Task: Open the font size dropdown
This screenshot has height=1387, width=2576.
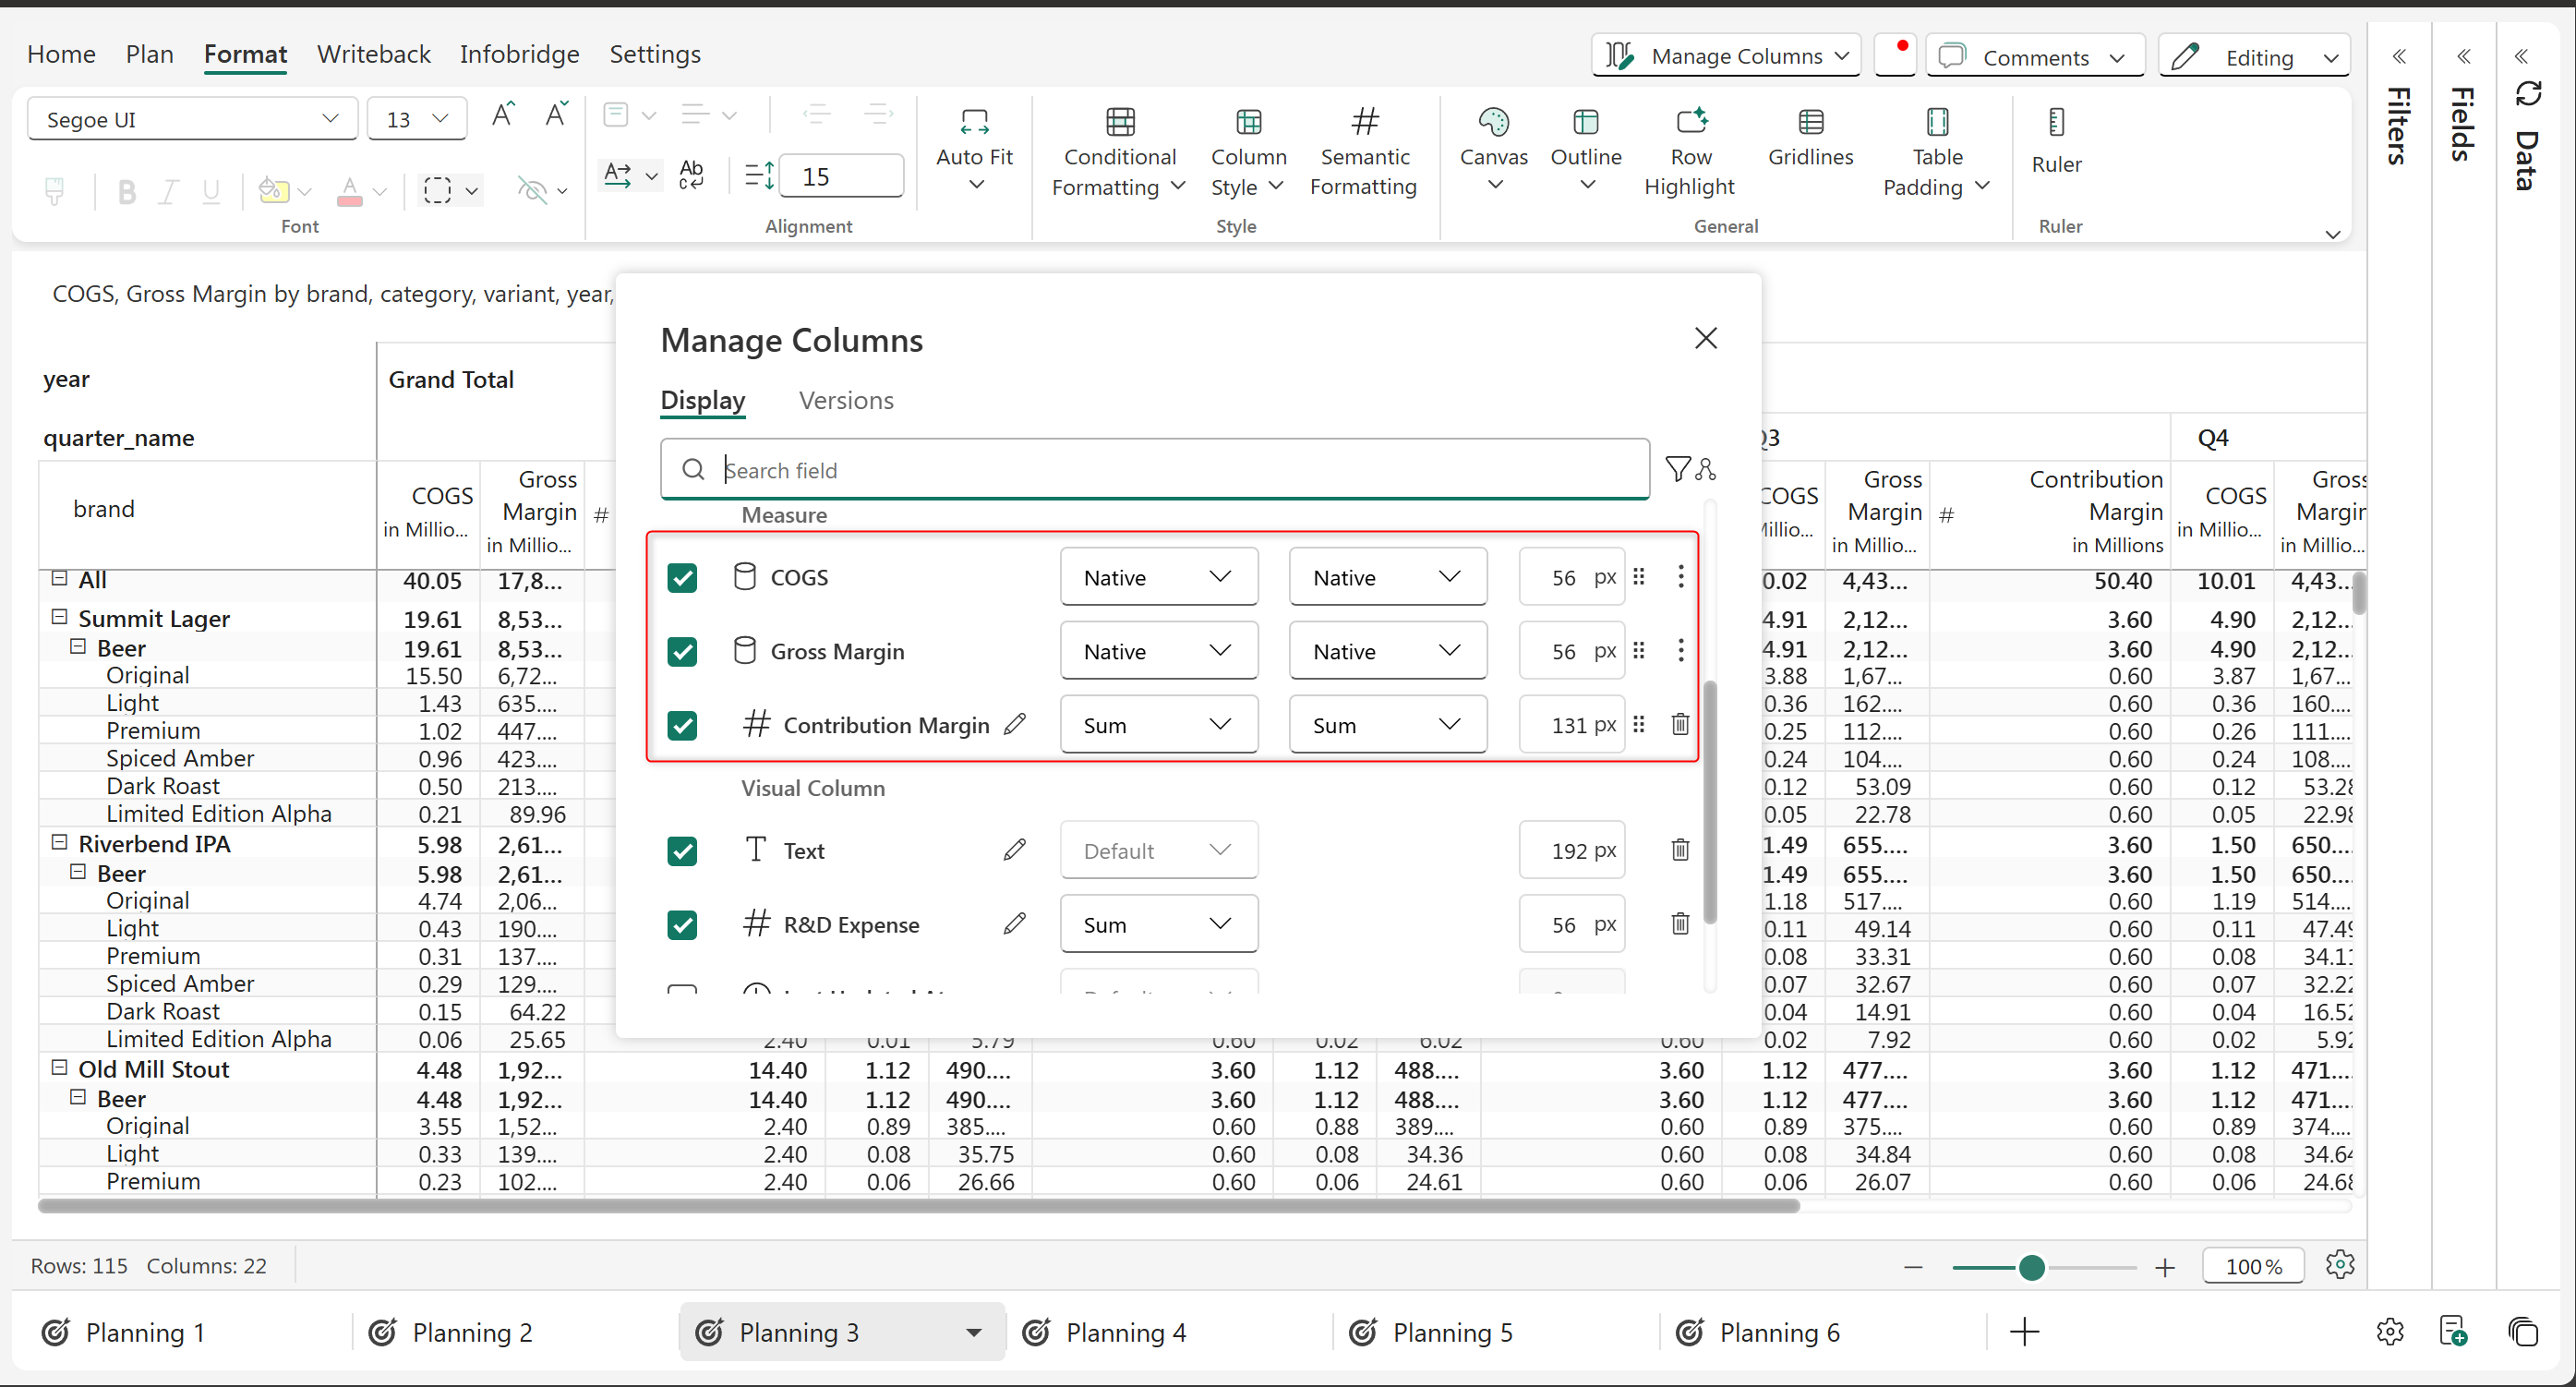Action: coord(440,119)
